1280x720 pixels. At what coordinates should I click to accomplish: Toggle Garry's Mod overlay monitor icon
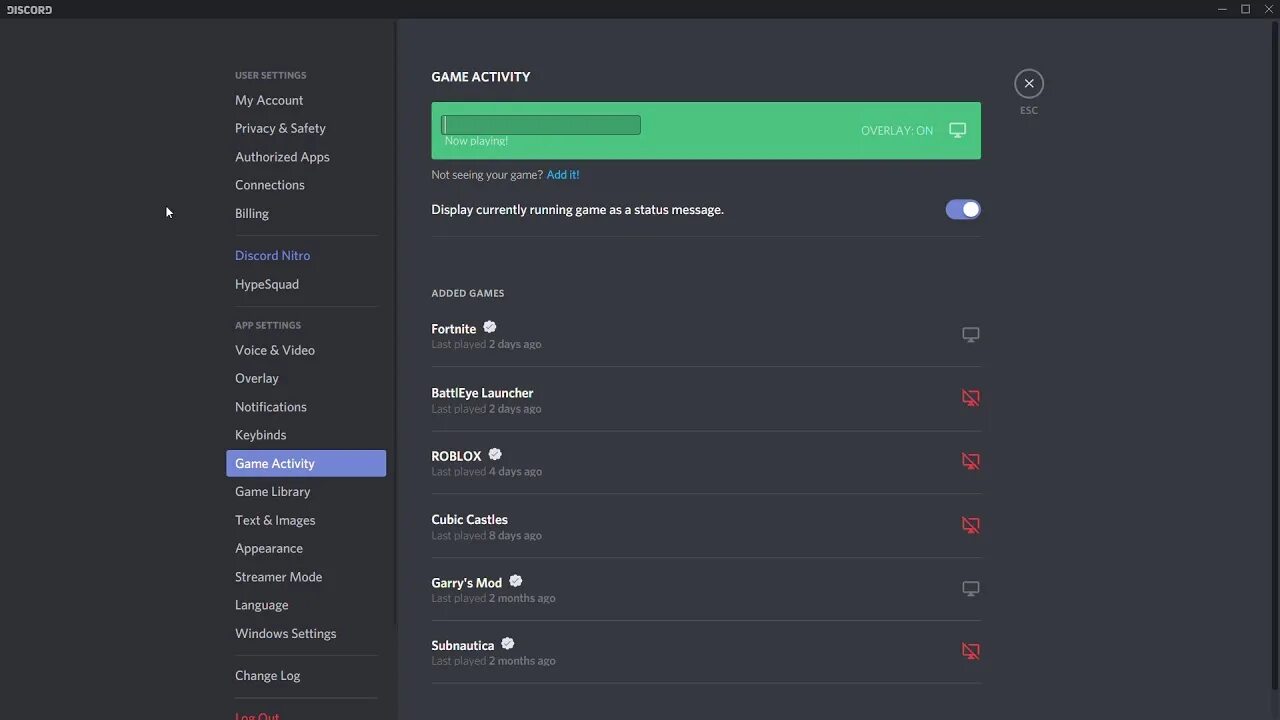click(970, 589)
